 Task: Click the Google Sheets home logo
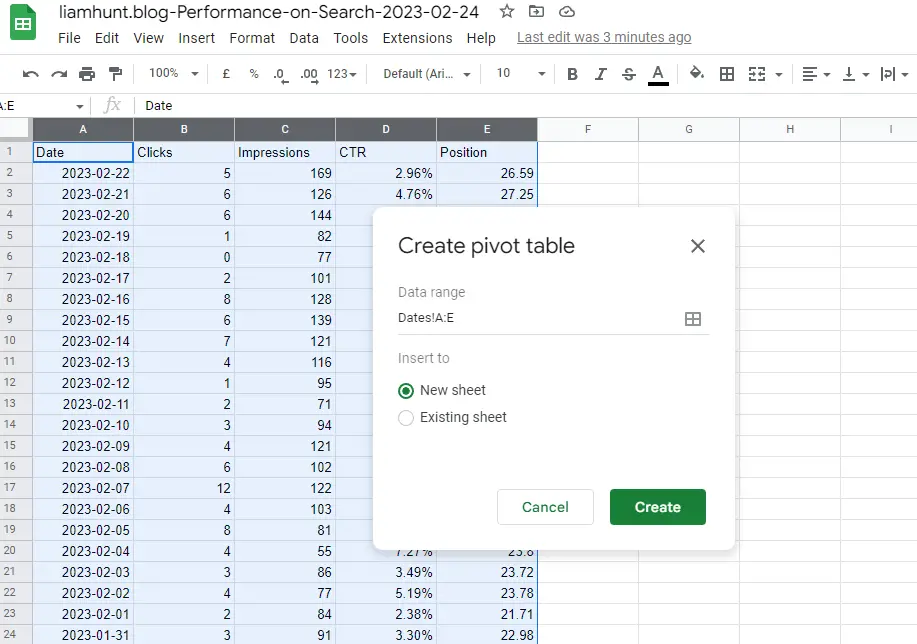tap(23, 22)
